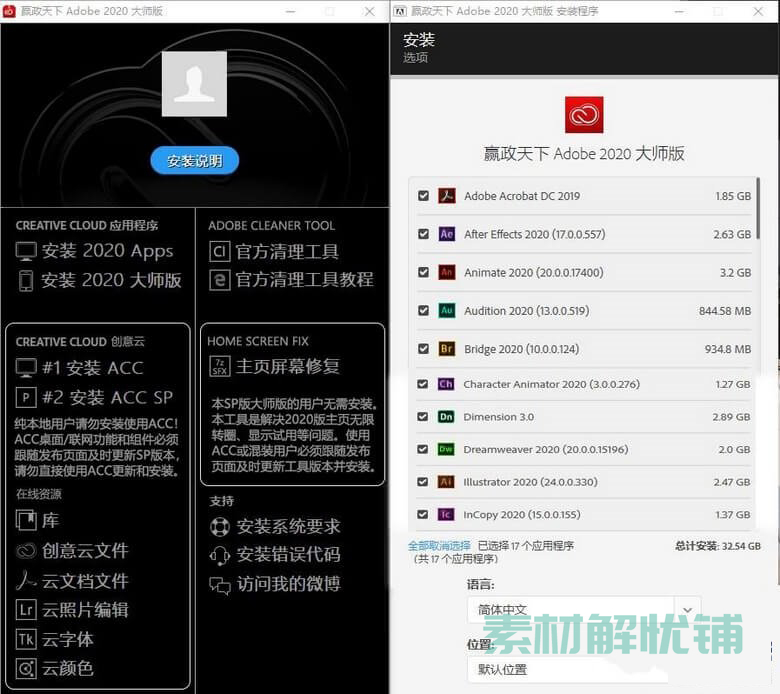Click the After Effects Ae icon
The image size is (780, 694).
coord(447,234)
